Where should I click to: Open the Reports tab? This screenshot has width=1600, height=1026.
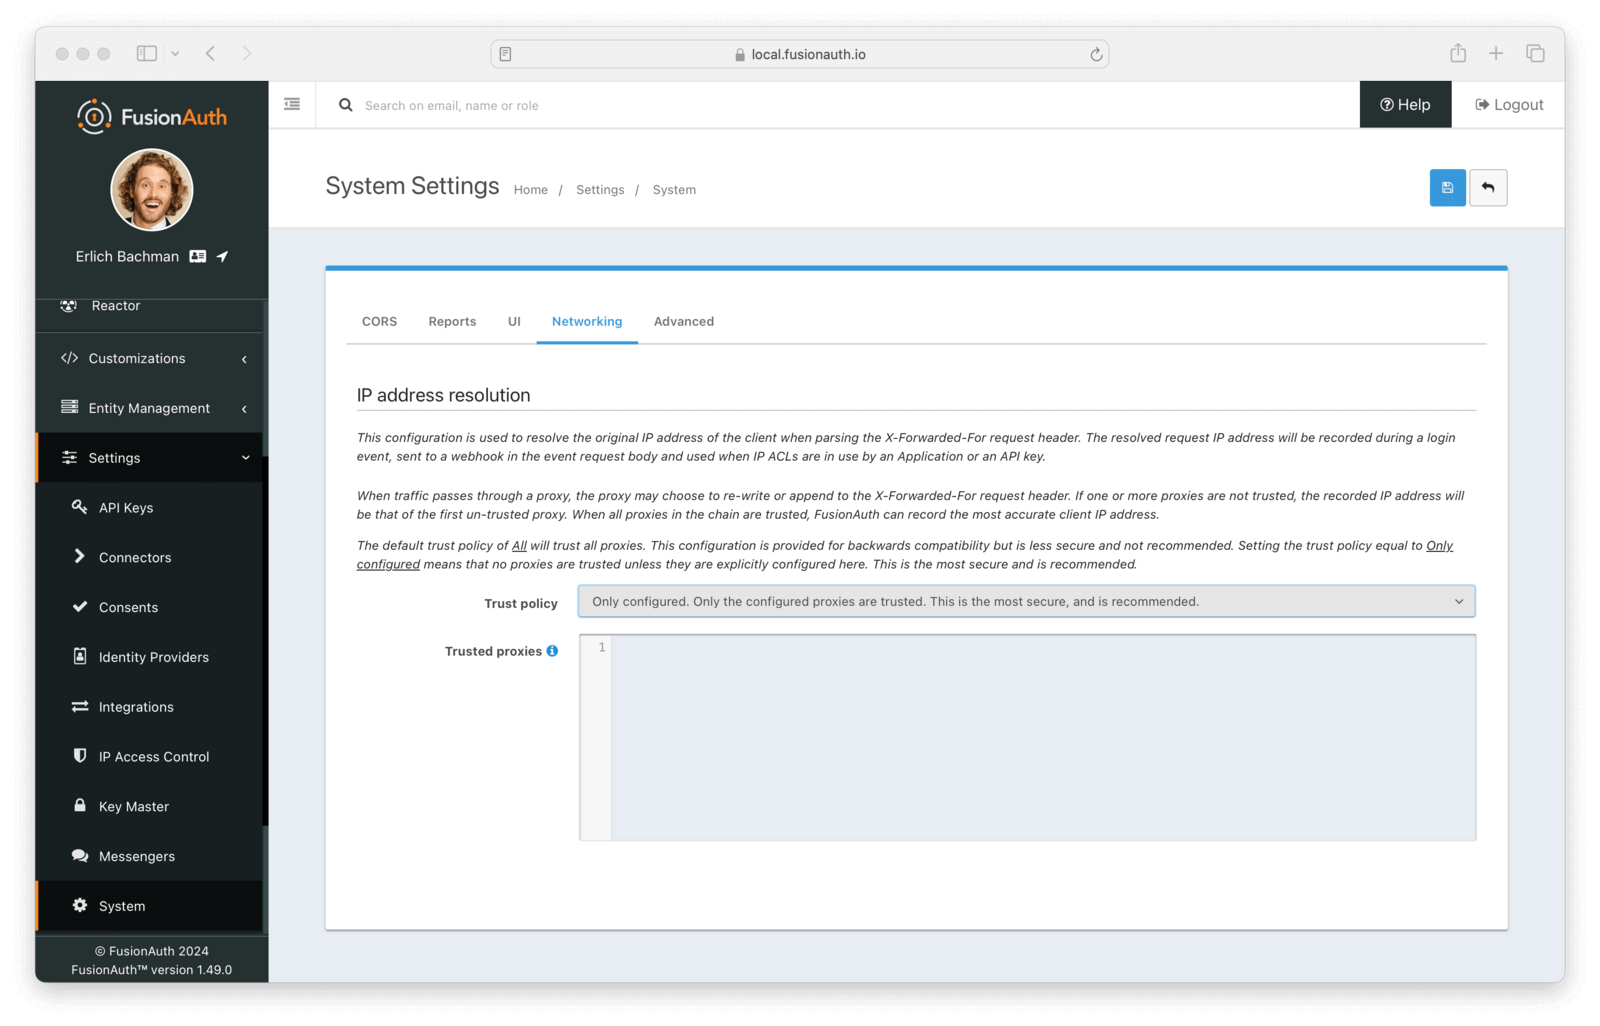click(x=452, y=322)
